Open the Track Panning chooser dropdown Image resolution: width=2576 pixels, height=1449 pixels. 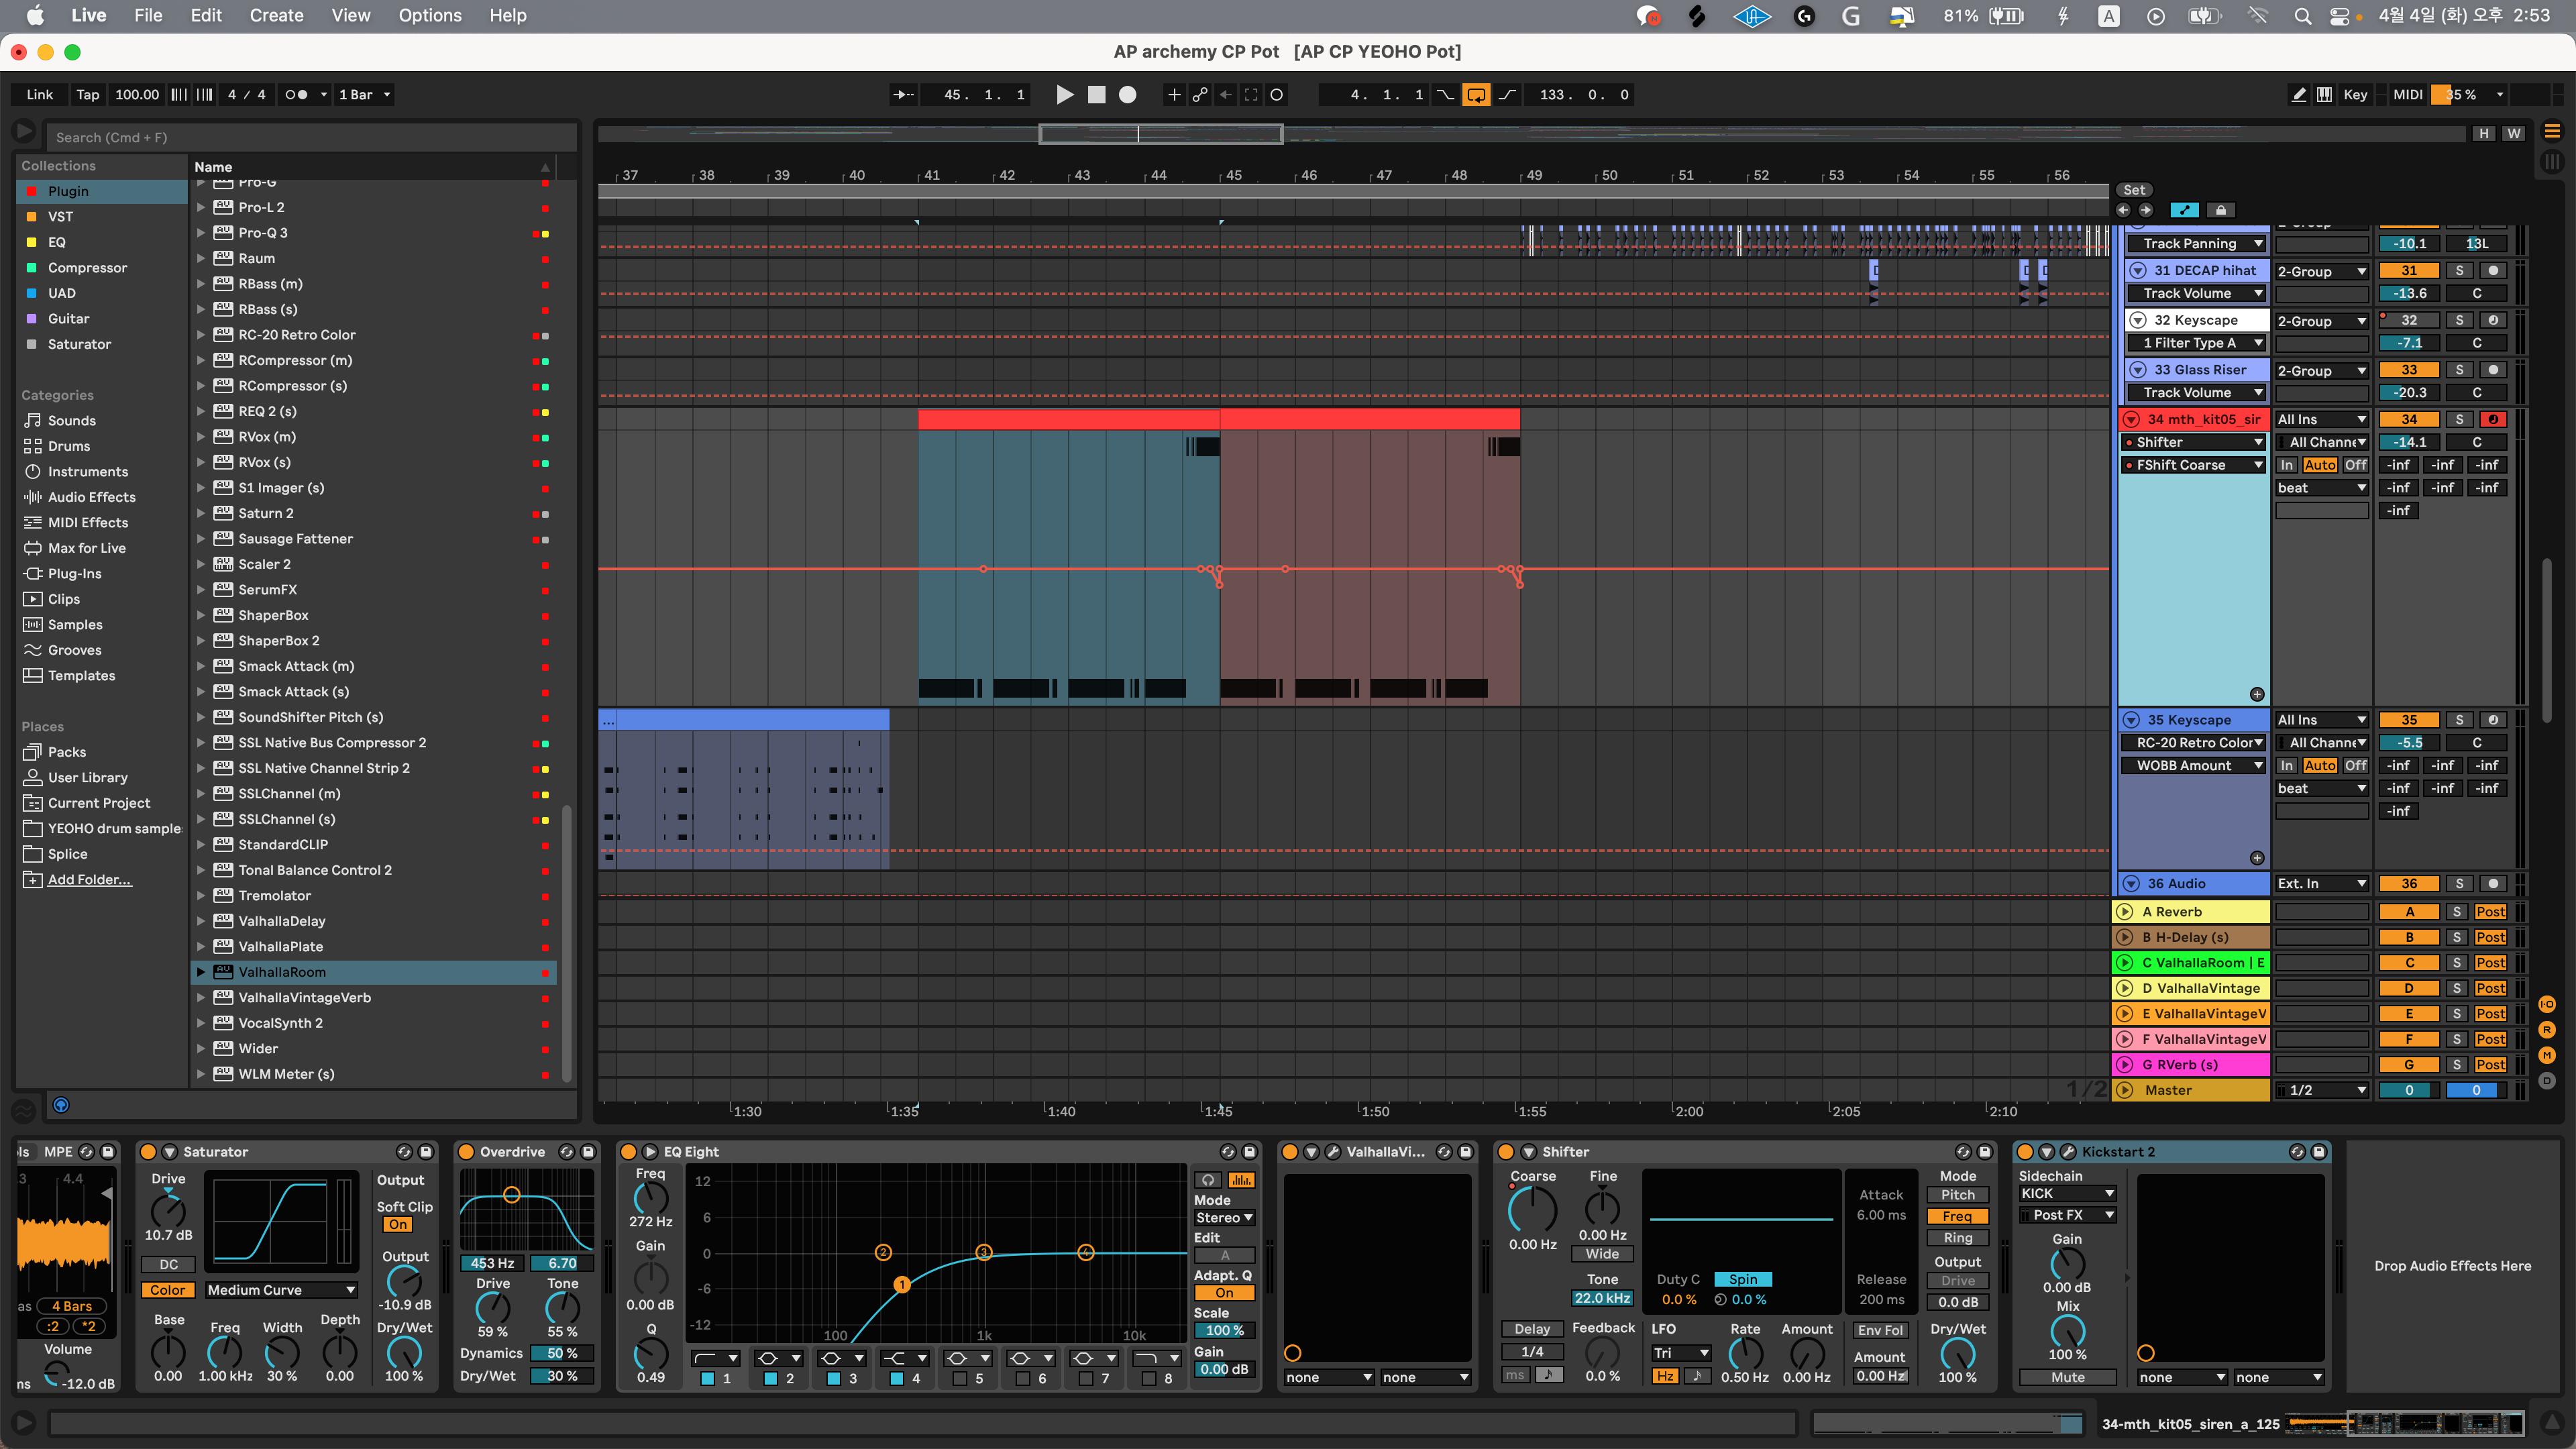2197,244
